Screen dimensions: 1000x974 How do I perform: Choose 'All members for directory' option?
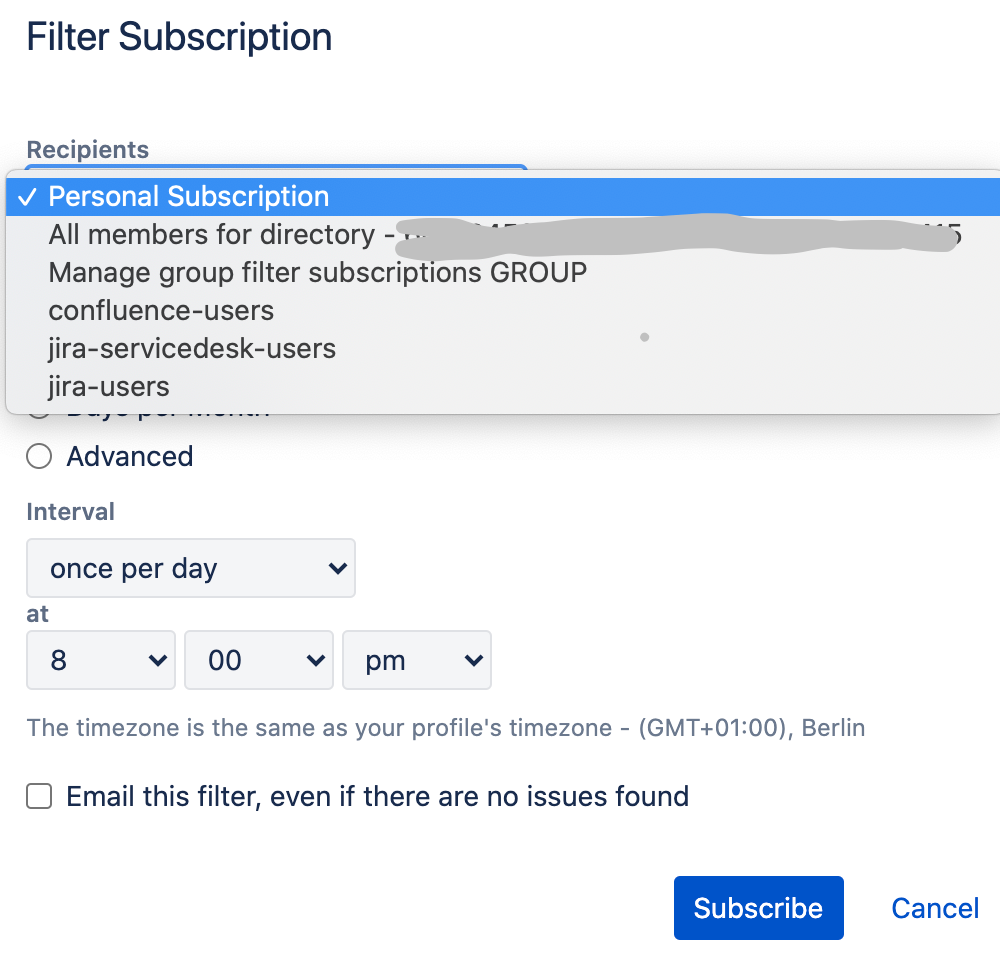[x=250, y=234]
